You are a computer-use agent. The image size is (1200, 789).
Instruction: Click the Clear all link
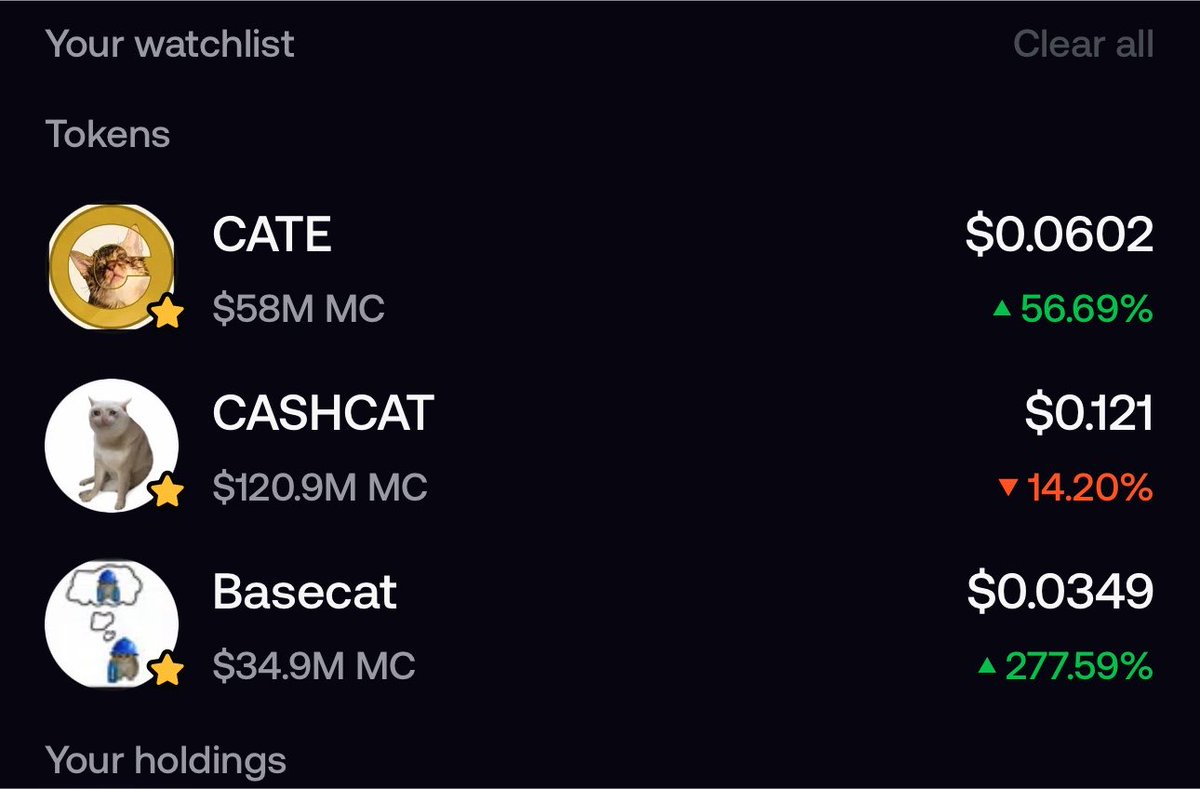tap(1083, 44)
